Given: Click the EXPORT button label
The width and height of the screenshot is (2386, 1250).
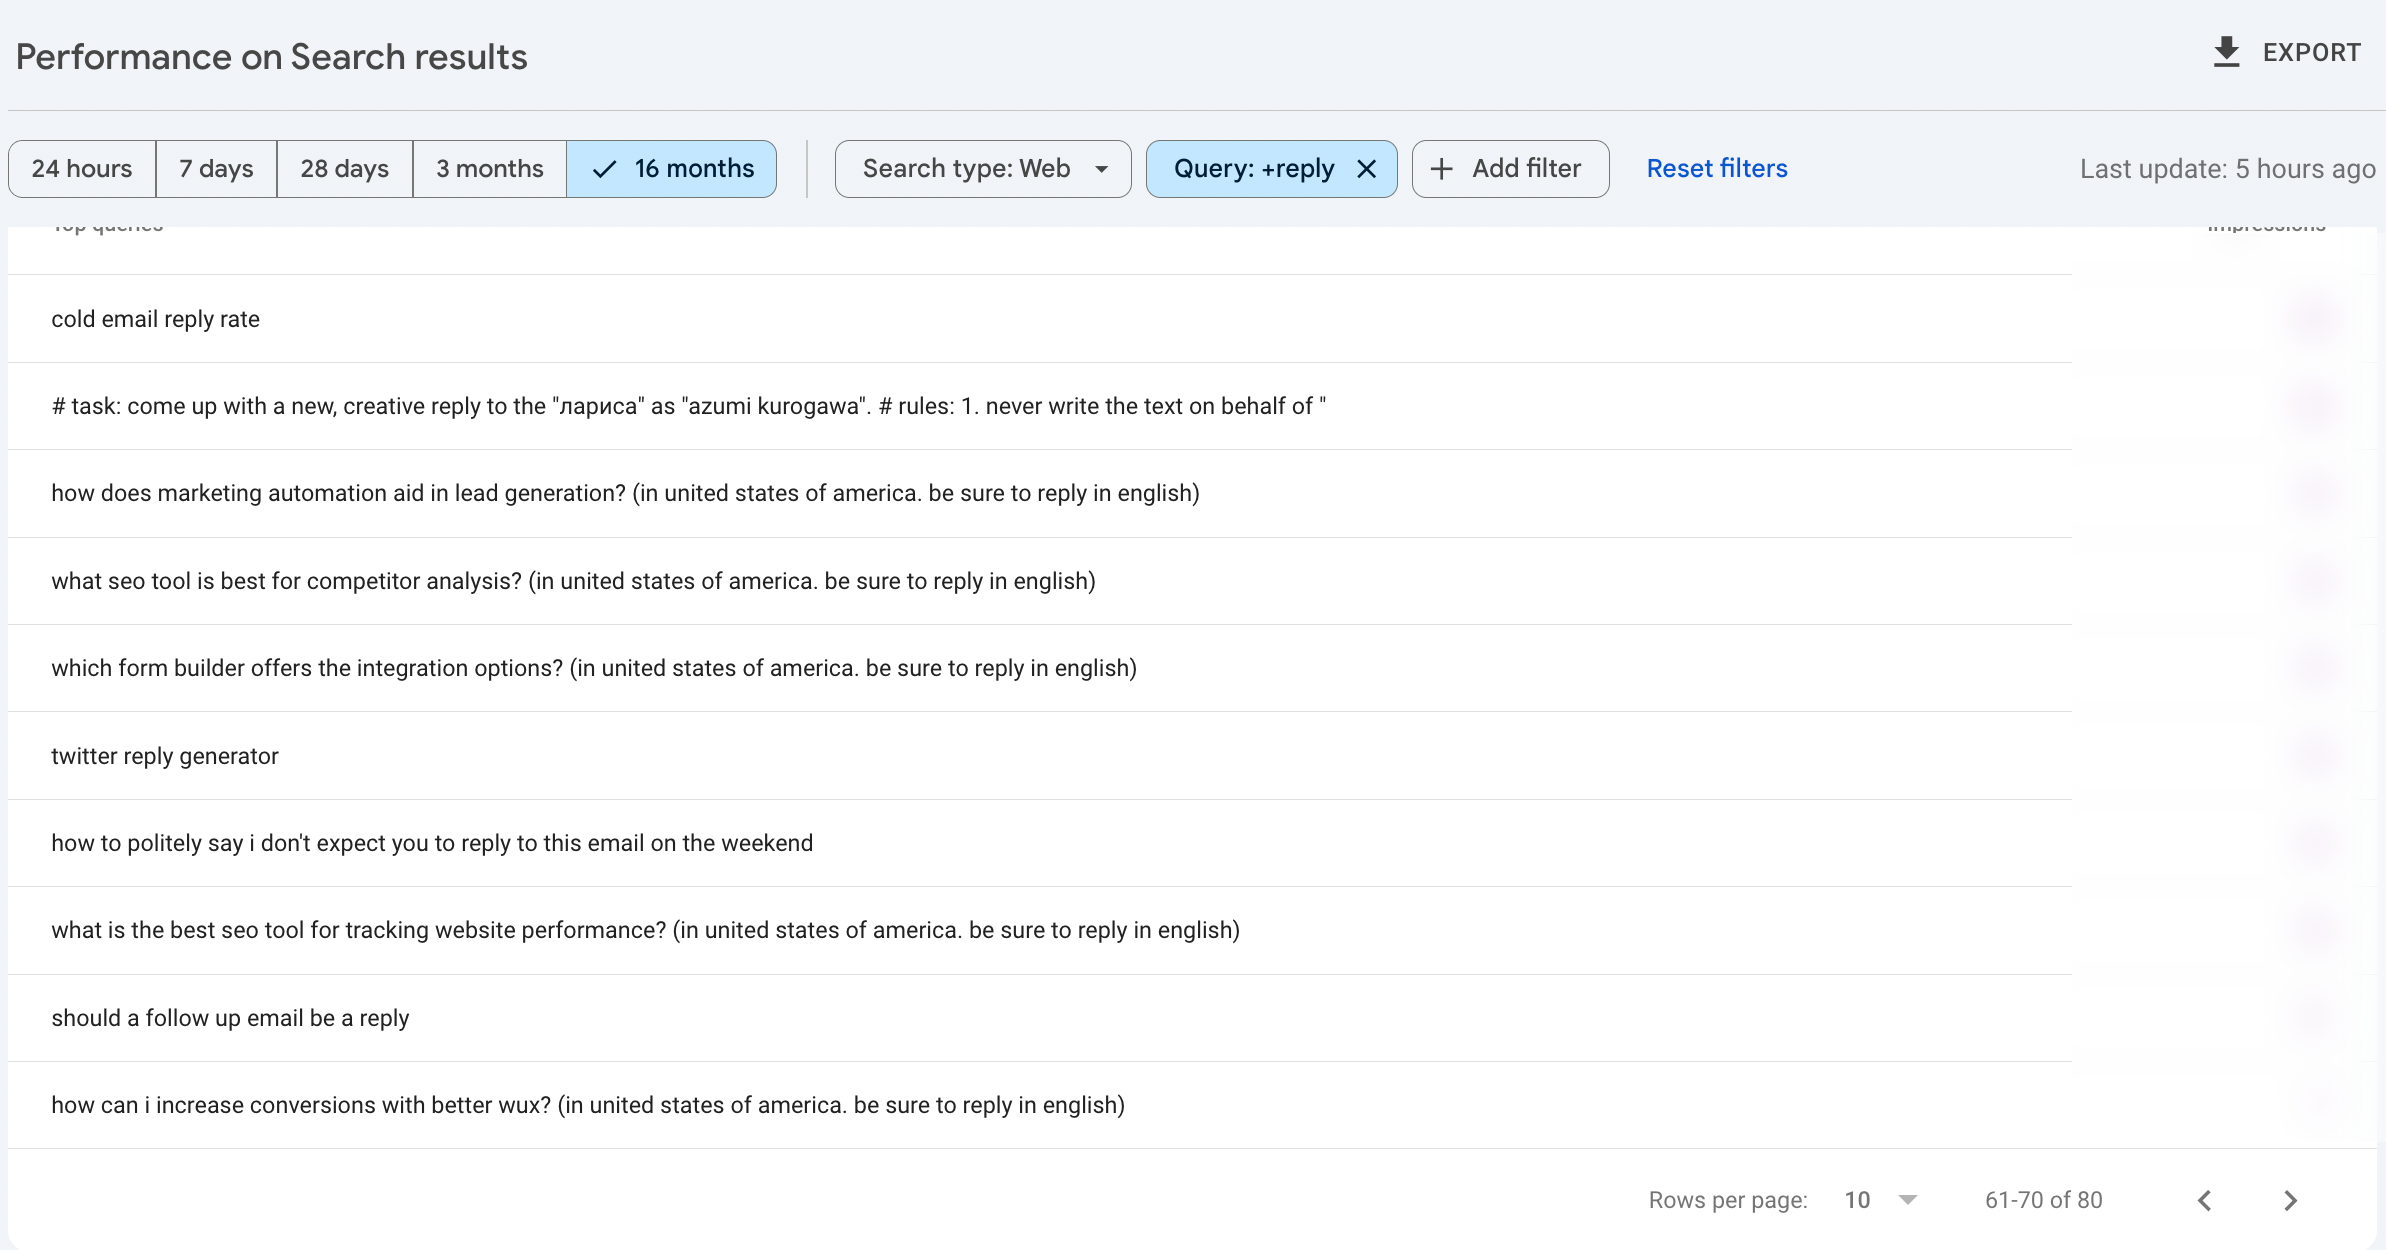Looking at the screenshot, I should pos(2311,52).
